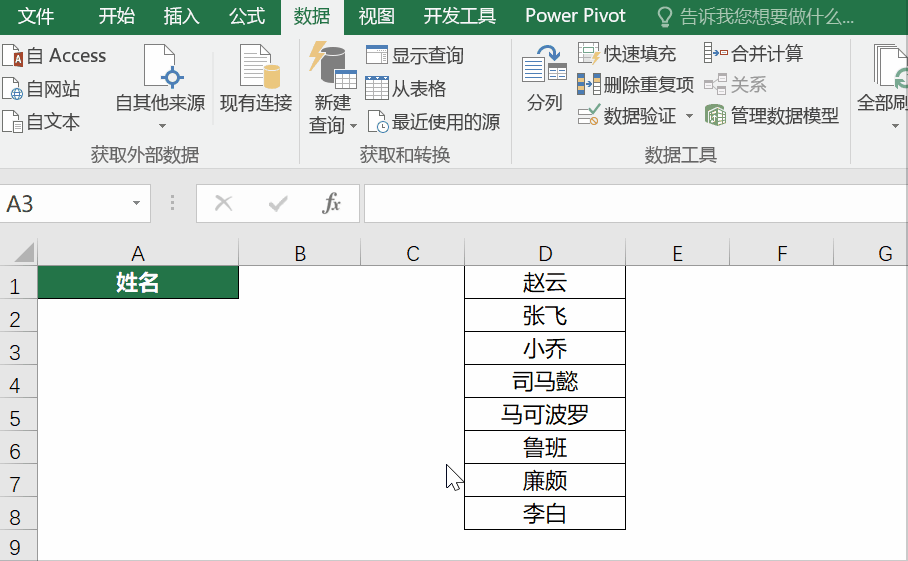Click the formula bar input area
This screenshot has height=561, width=908.
pos(635,204)
